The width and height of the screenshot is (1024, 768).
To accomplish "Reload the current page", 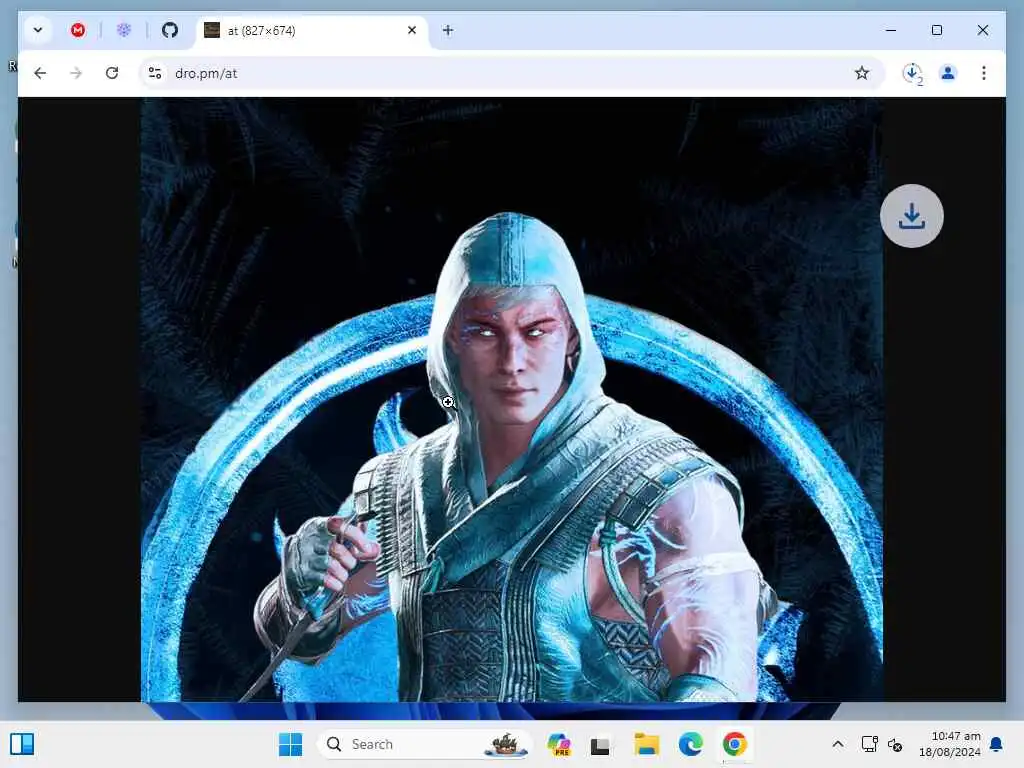I will 112,73.
